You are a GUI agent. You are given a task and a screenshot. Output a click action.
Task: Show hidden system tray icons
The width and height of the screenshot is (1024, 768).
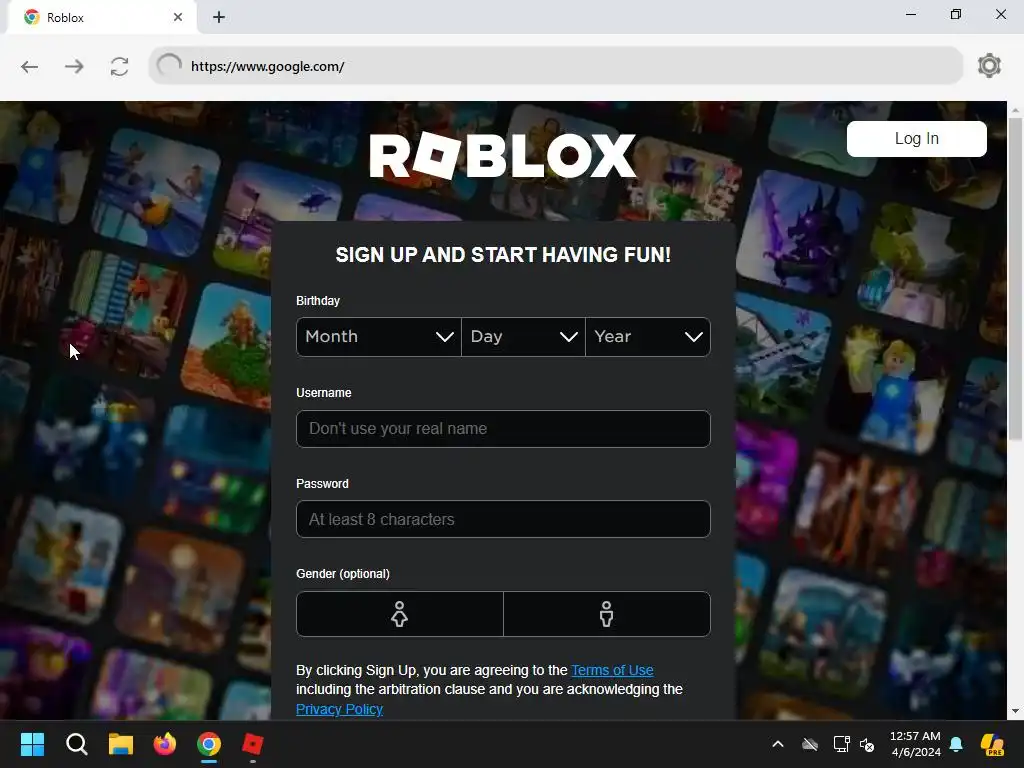click(x=778, y=744)
